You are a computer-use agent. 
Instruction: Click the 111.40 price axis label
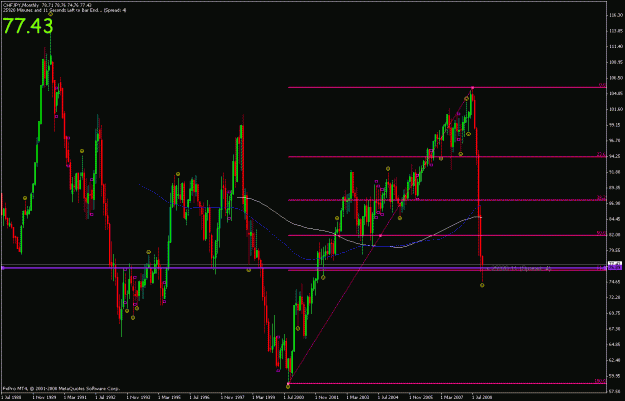[616, 47]
